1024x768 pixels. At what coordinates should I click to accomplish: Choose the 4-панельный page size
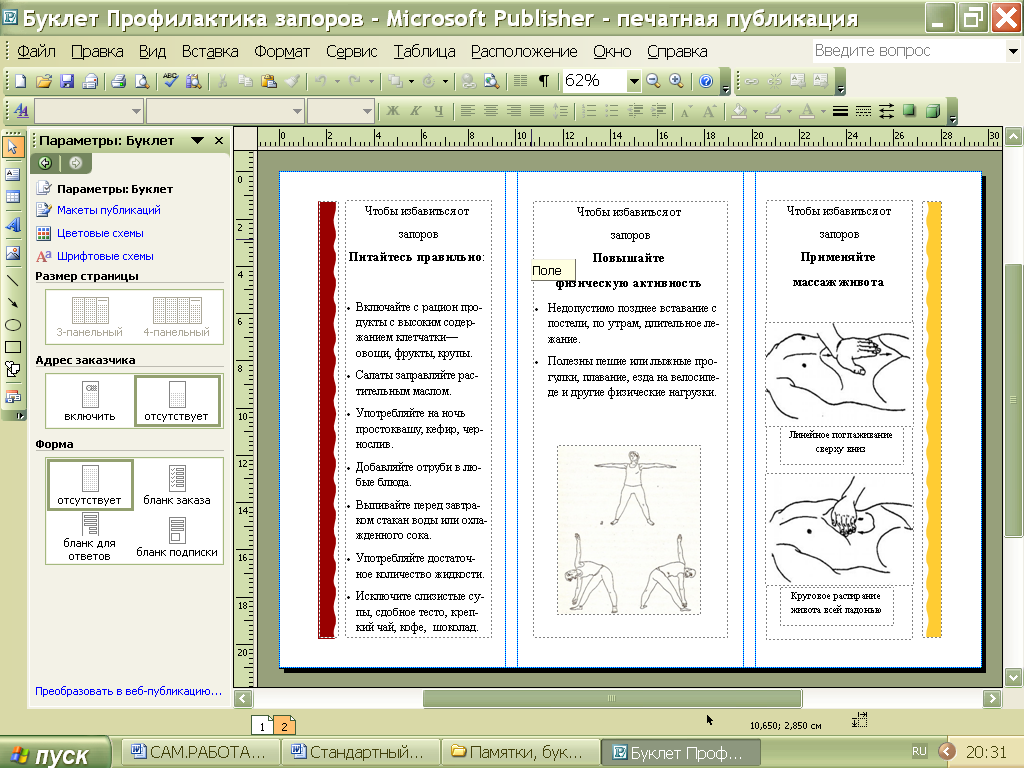176,317
